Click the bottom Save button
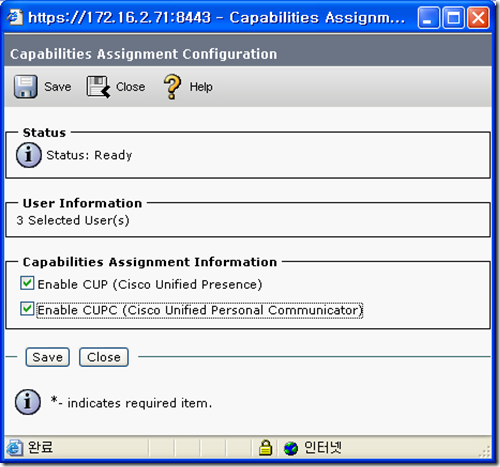500x467 pixels. click(x=48, y=357)
